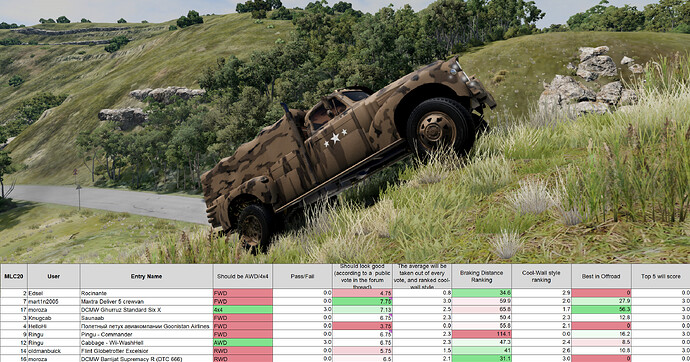Click the Pass/Fail column header

coord(302,276)
